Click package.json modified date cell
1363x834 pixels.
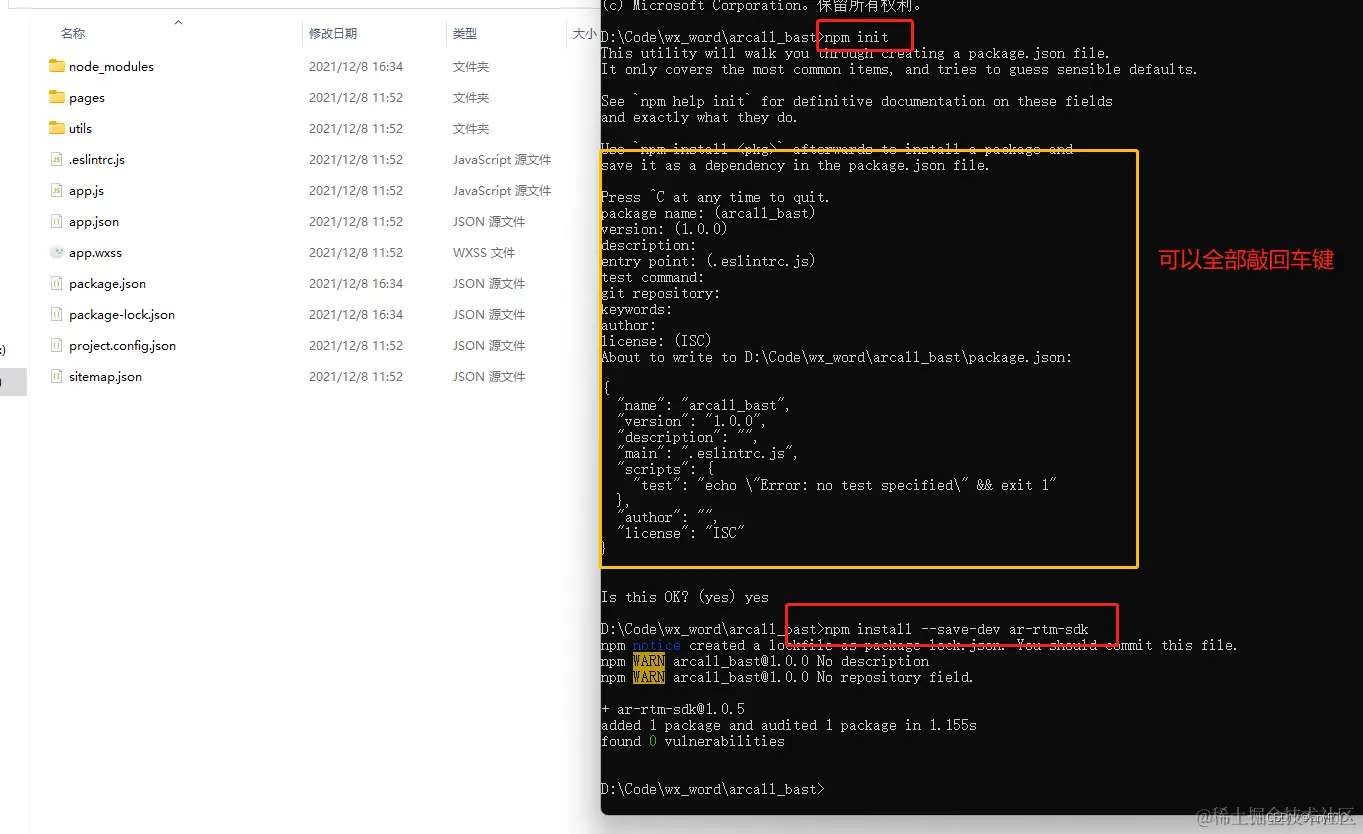356,284
